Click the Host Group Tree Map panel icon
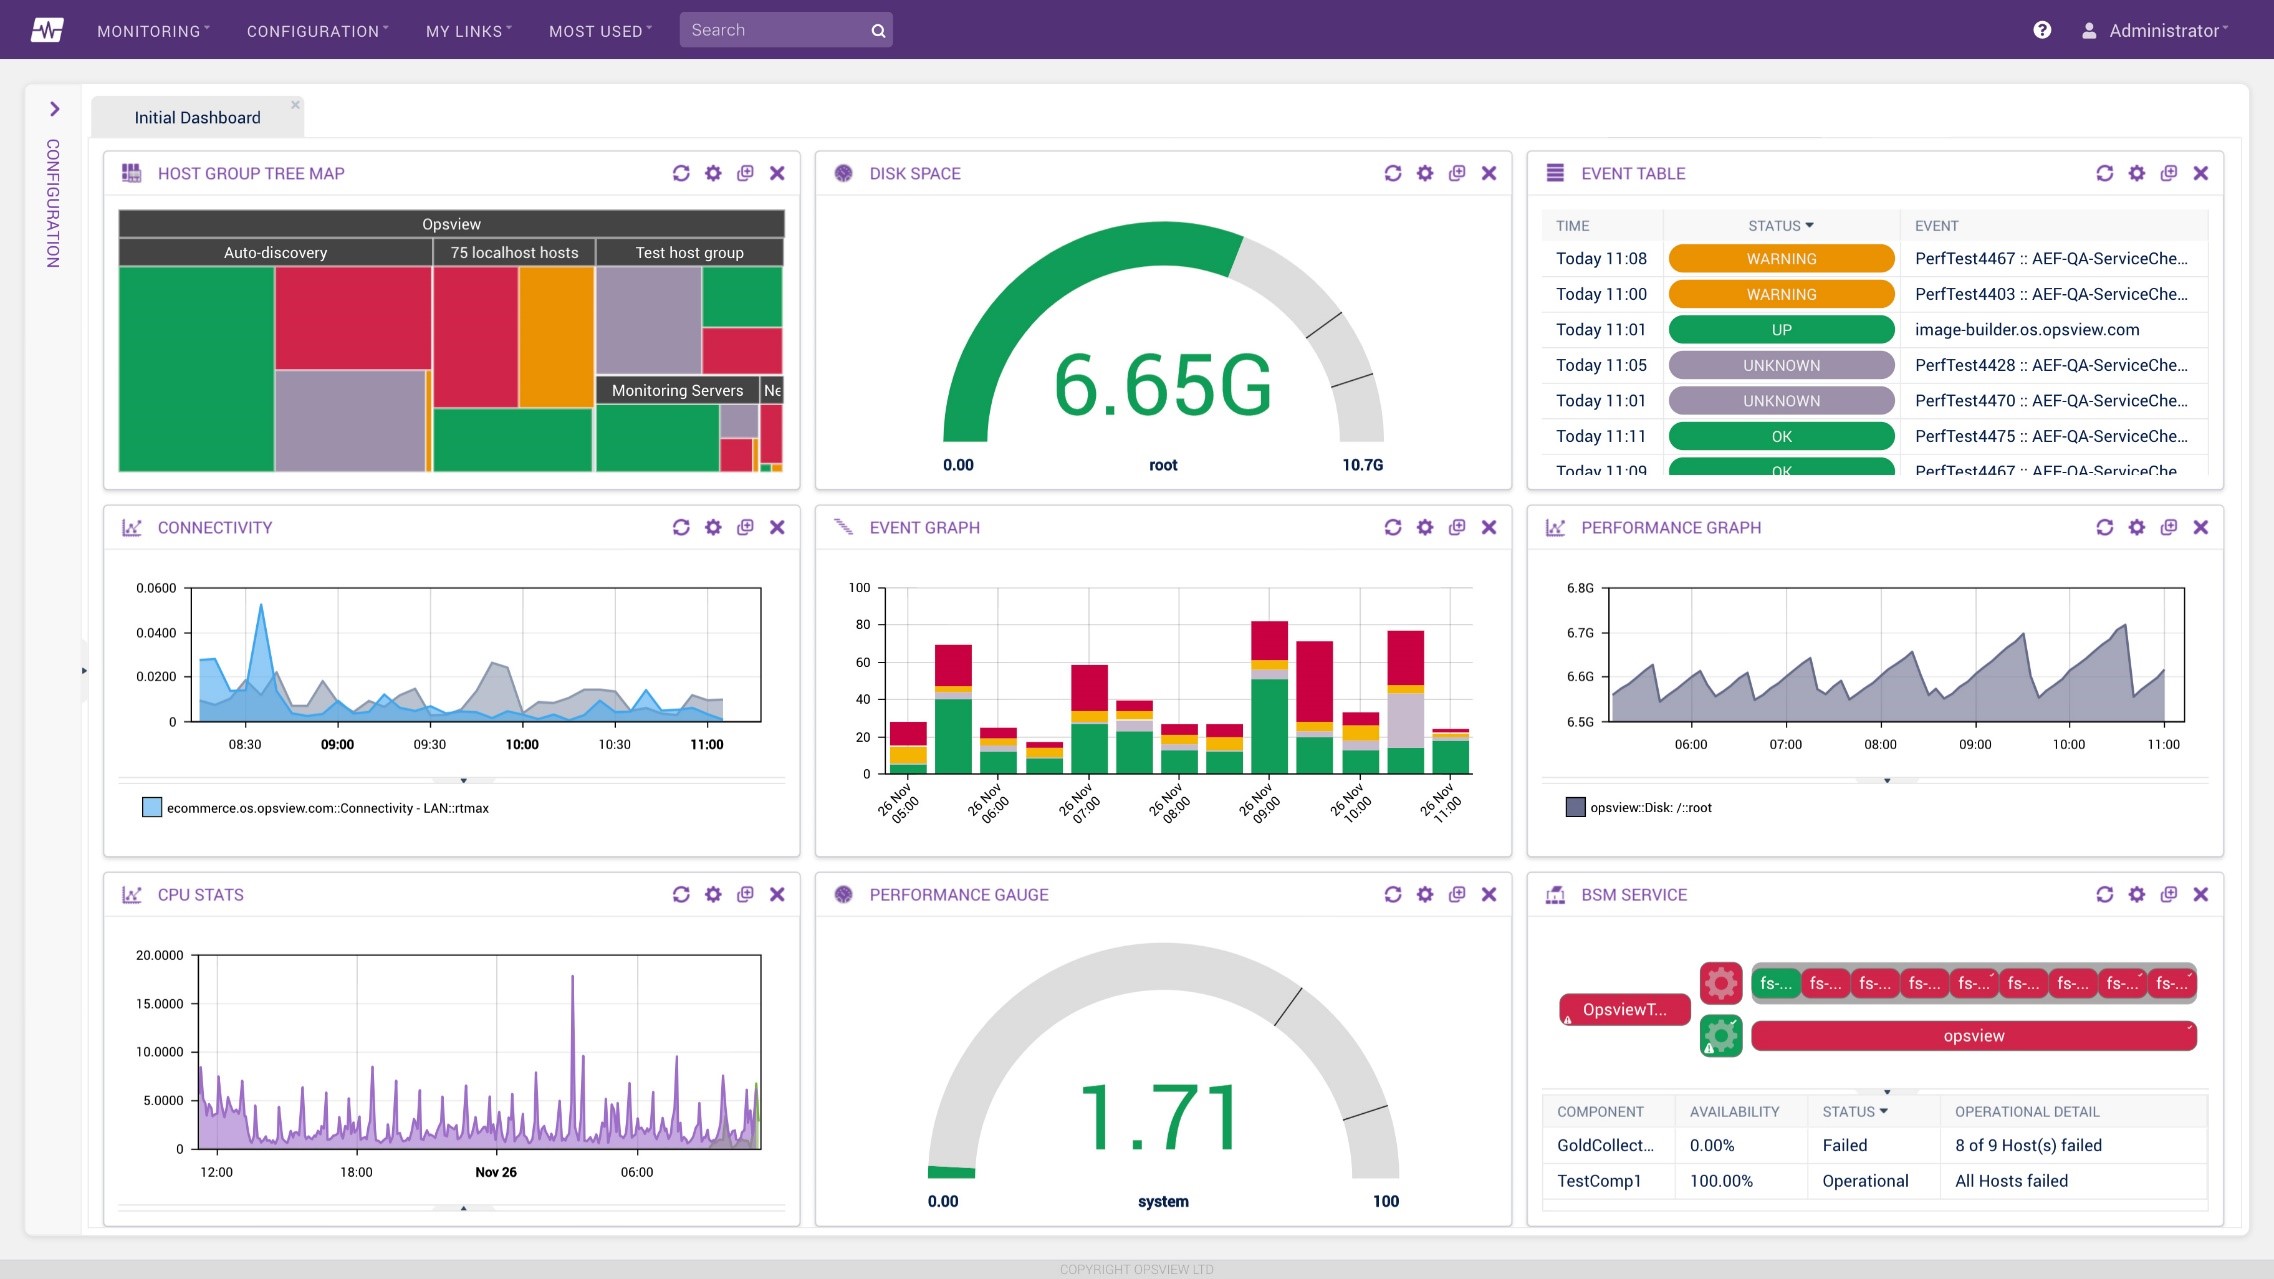2274x1279 pixels. coord(133,173)
